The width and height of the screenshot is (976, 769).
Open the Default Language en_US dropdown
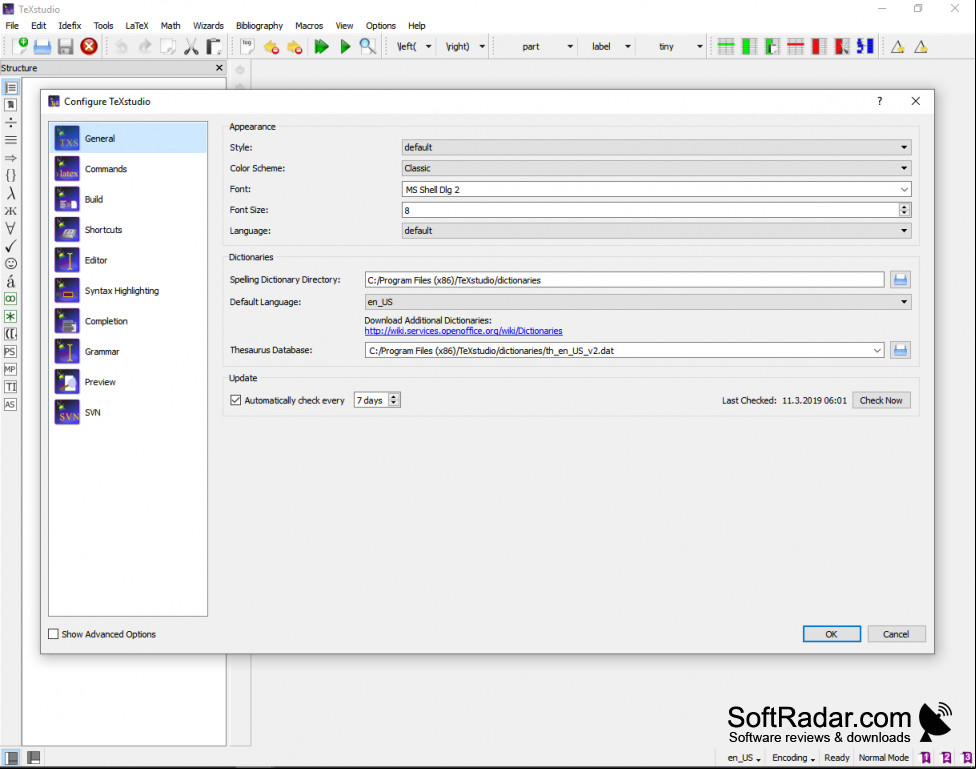(638, 302)
